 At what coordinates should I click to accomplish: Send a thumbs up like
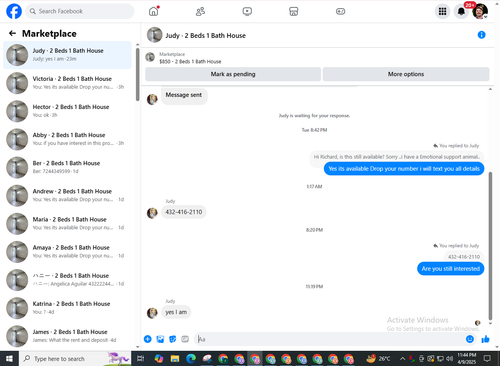pos(485,339)
